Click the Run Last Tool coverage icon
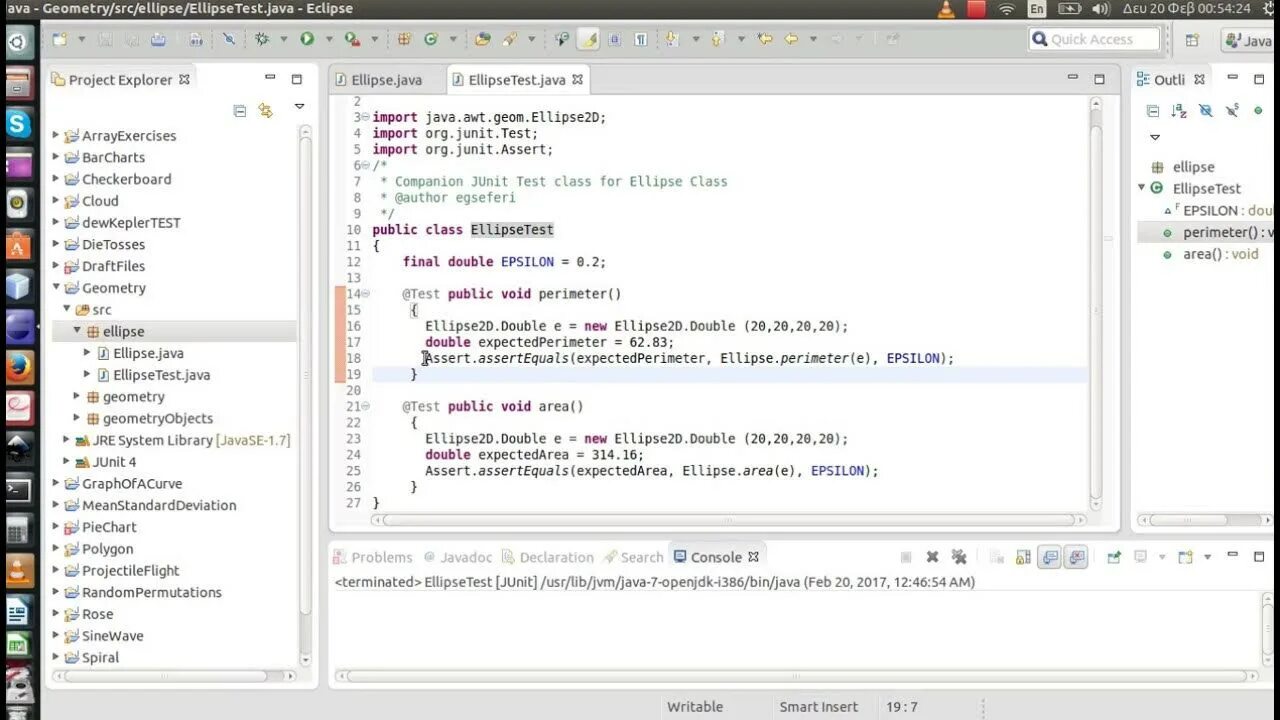Screen dimensions: 1280x720 pyautogui.click(x=351, y=39)
